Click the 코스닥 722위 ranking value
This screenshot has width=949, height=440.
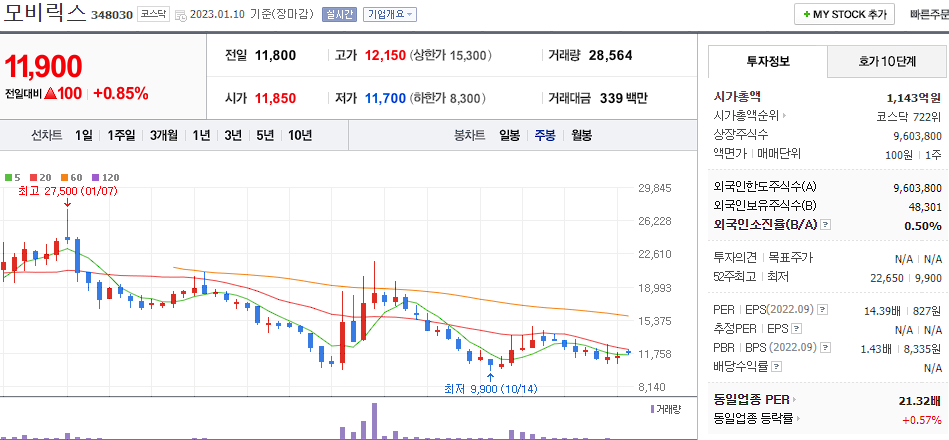(x=909, y=117)
